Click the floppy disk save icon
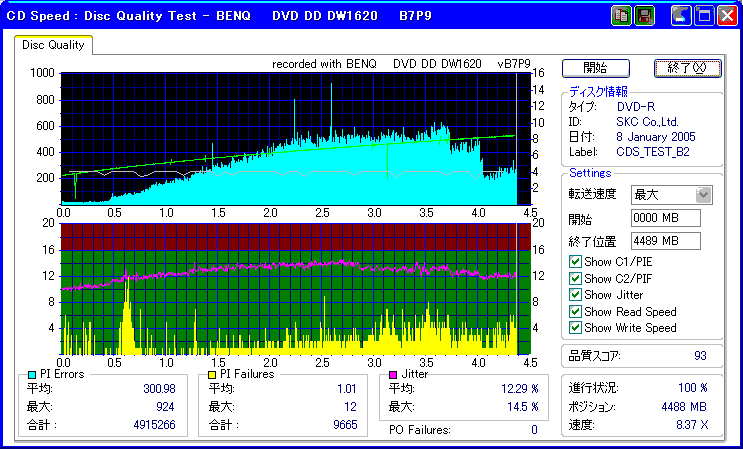Screen dimensions: 743x449 tap(644, 16)
